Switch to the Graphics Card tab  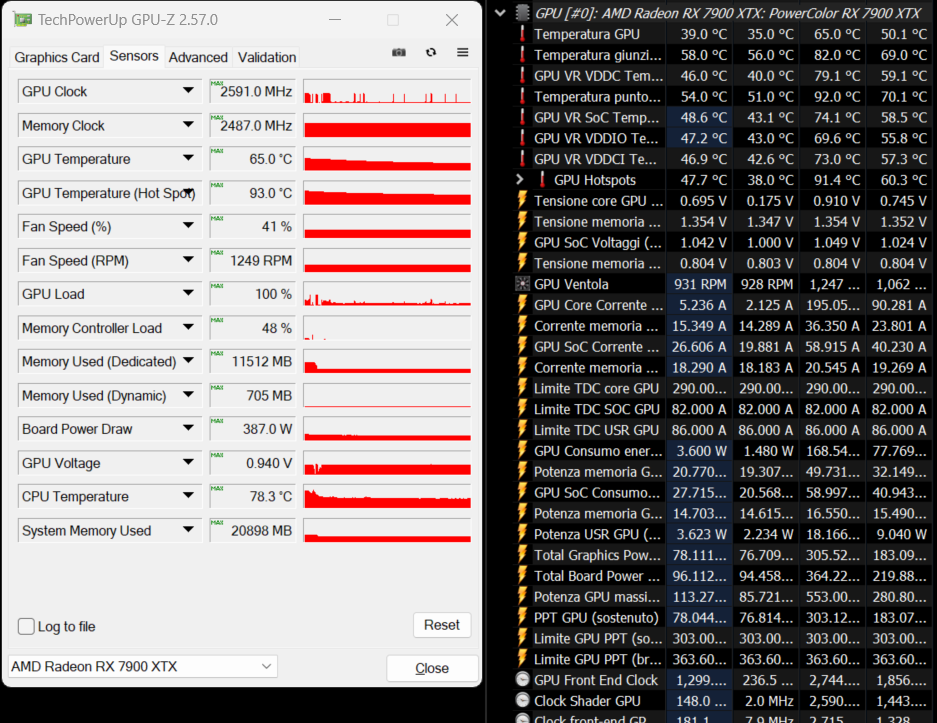(x=57, y=57)
